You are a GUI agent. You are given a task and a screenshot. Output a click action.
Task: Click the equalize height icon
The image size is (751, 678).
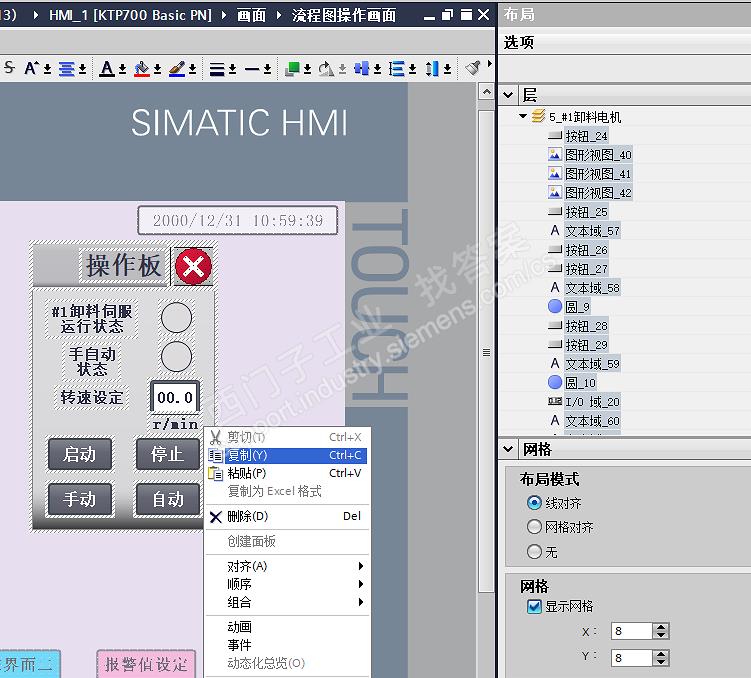pos(432,68)
